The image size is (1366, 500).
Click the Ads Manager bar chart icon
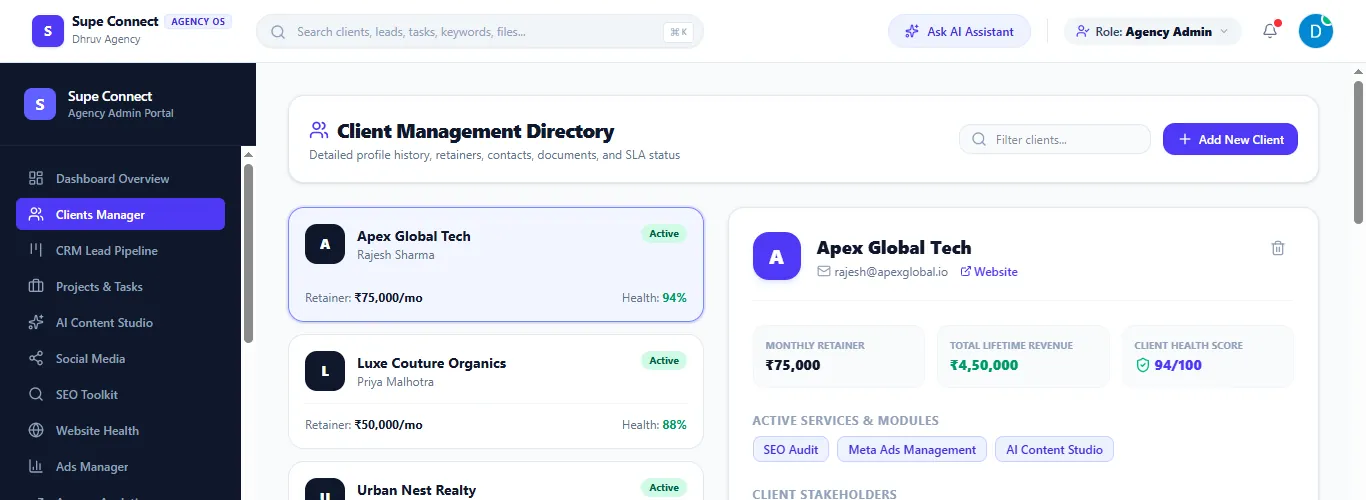tap(36, 467)
